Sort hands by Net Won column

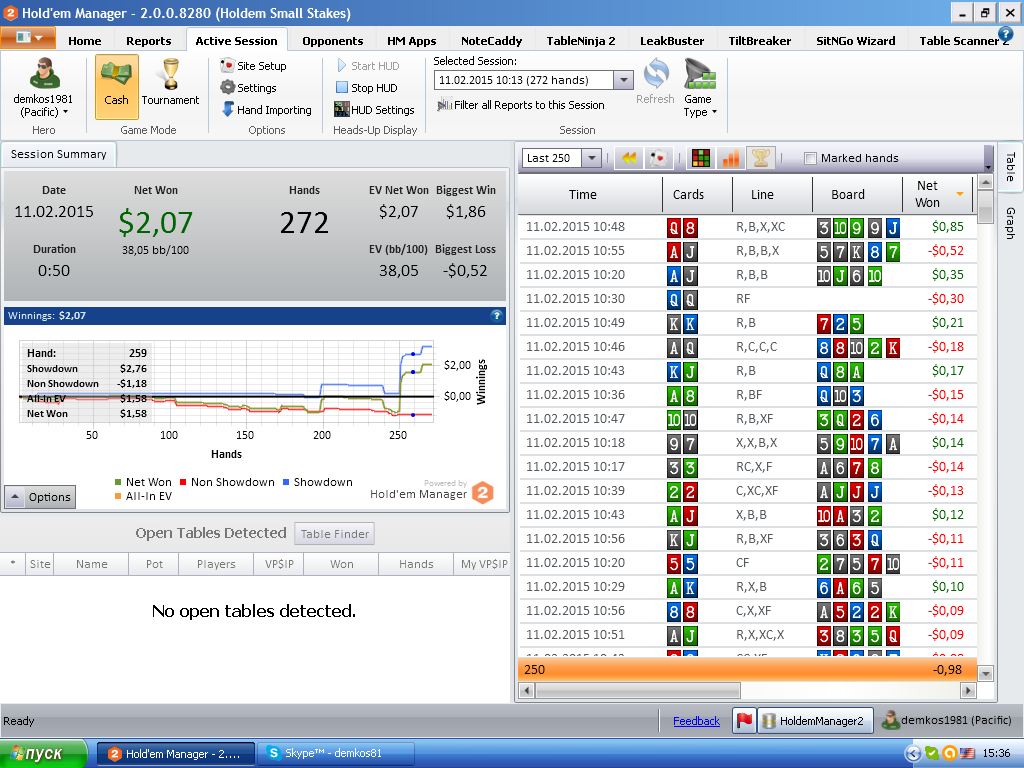[x=938, y=195]
